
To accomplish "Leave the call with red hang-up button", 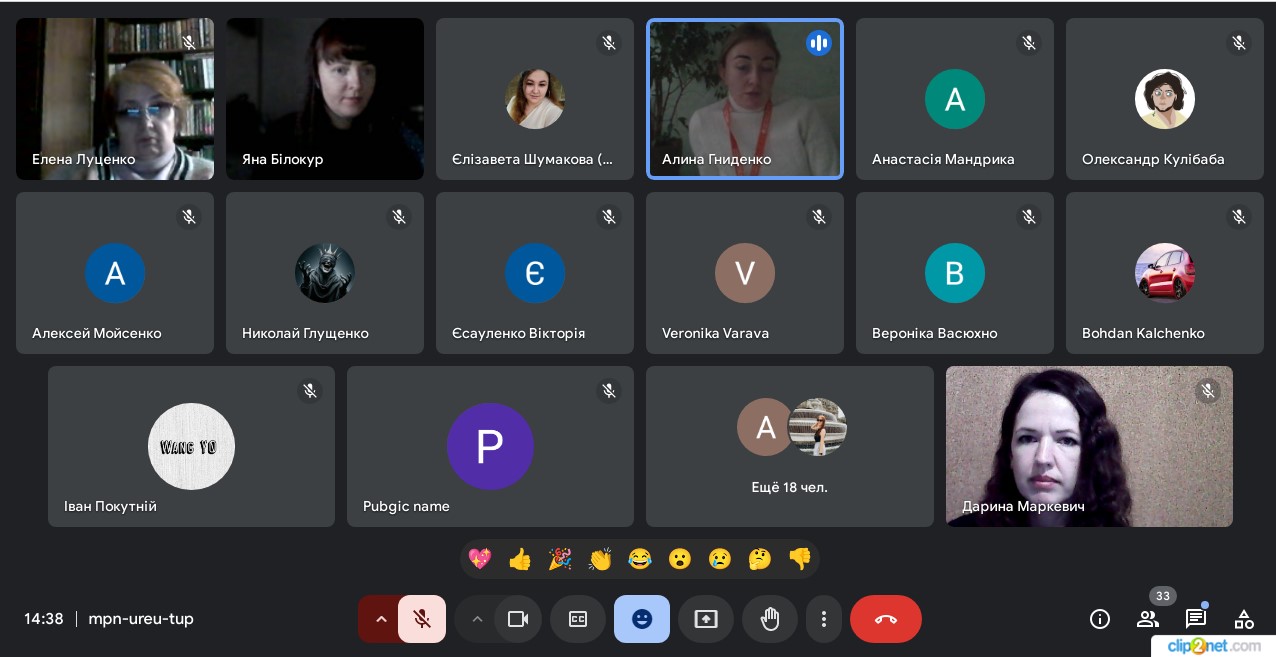I will (x=886, y=619).
